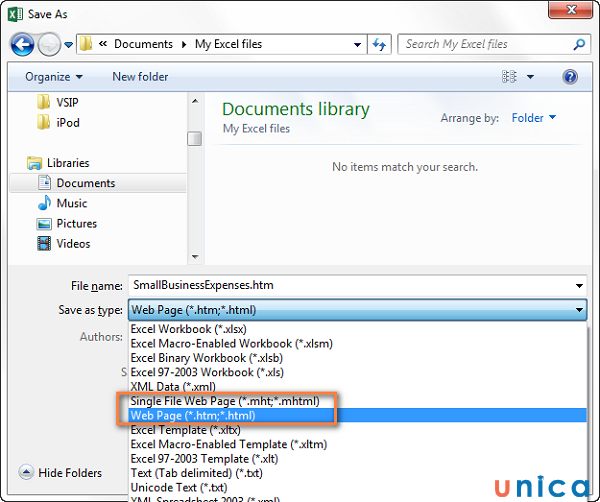Choose Excel 97-2003 Workbook (*.xls)
Screen dimensions: 600x502
[x=357, y=372]
